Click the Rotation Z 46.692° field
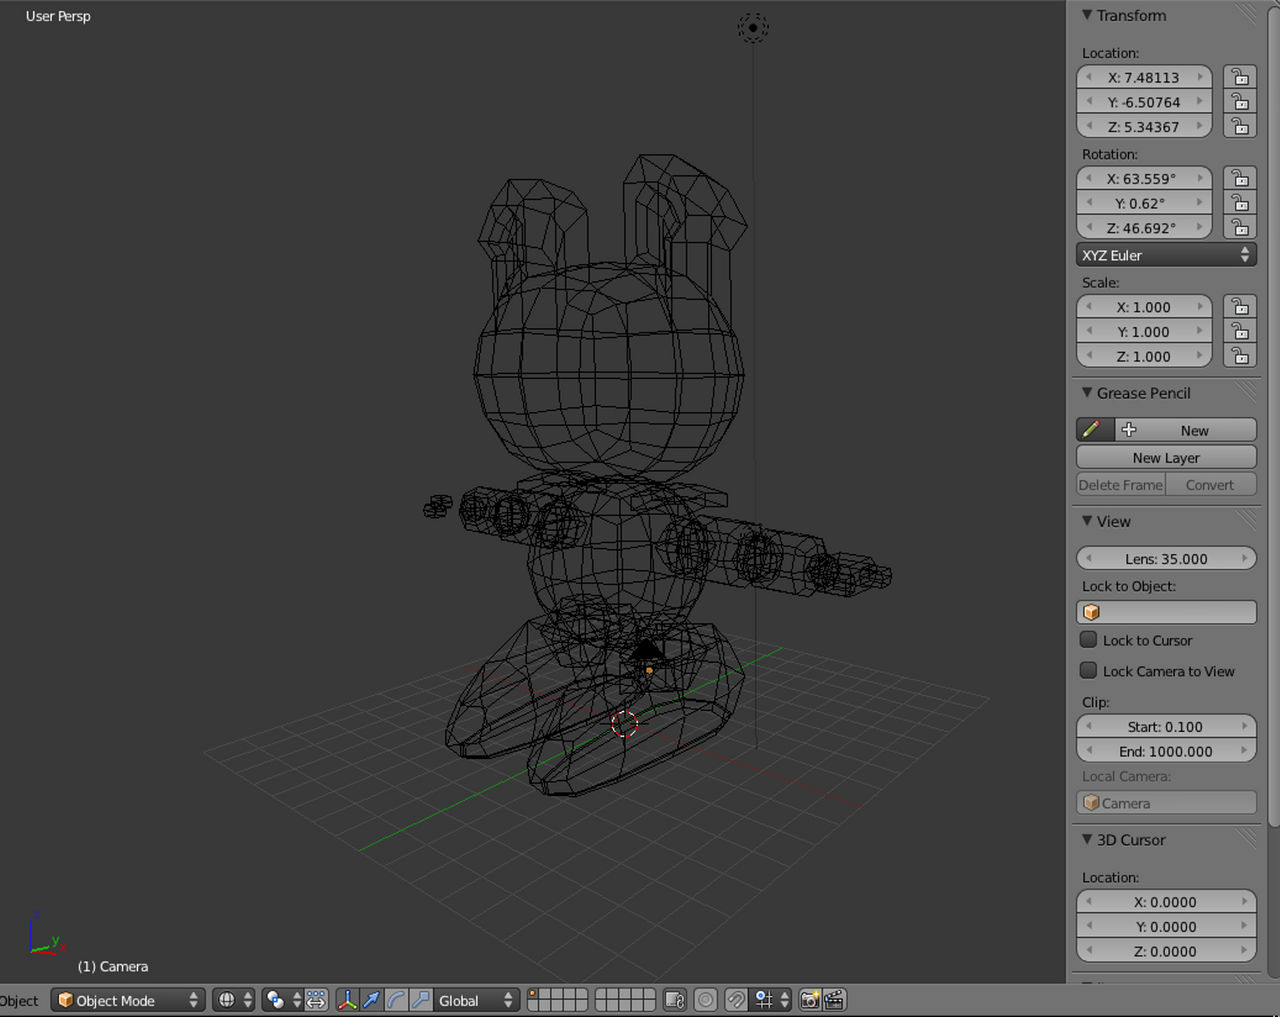The width and height of the screenshot is (1280, 1017). point(1144,228)
